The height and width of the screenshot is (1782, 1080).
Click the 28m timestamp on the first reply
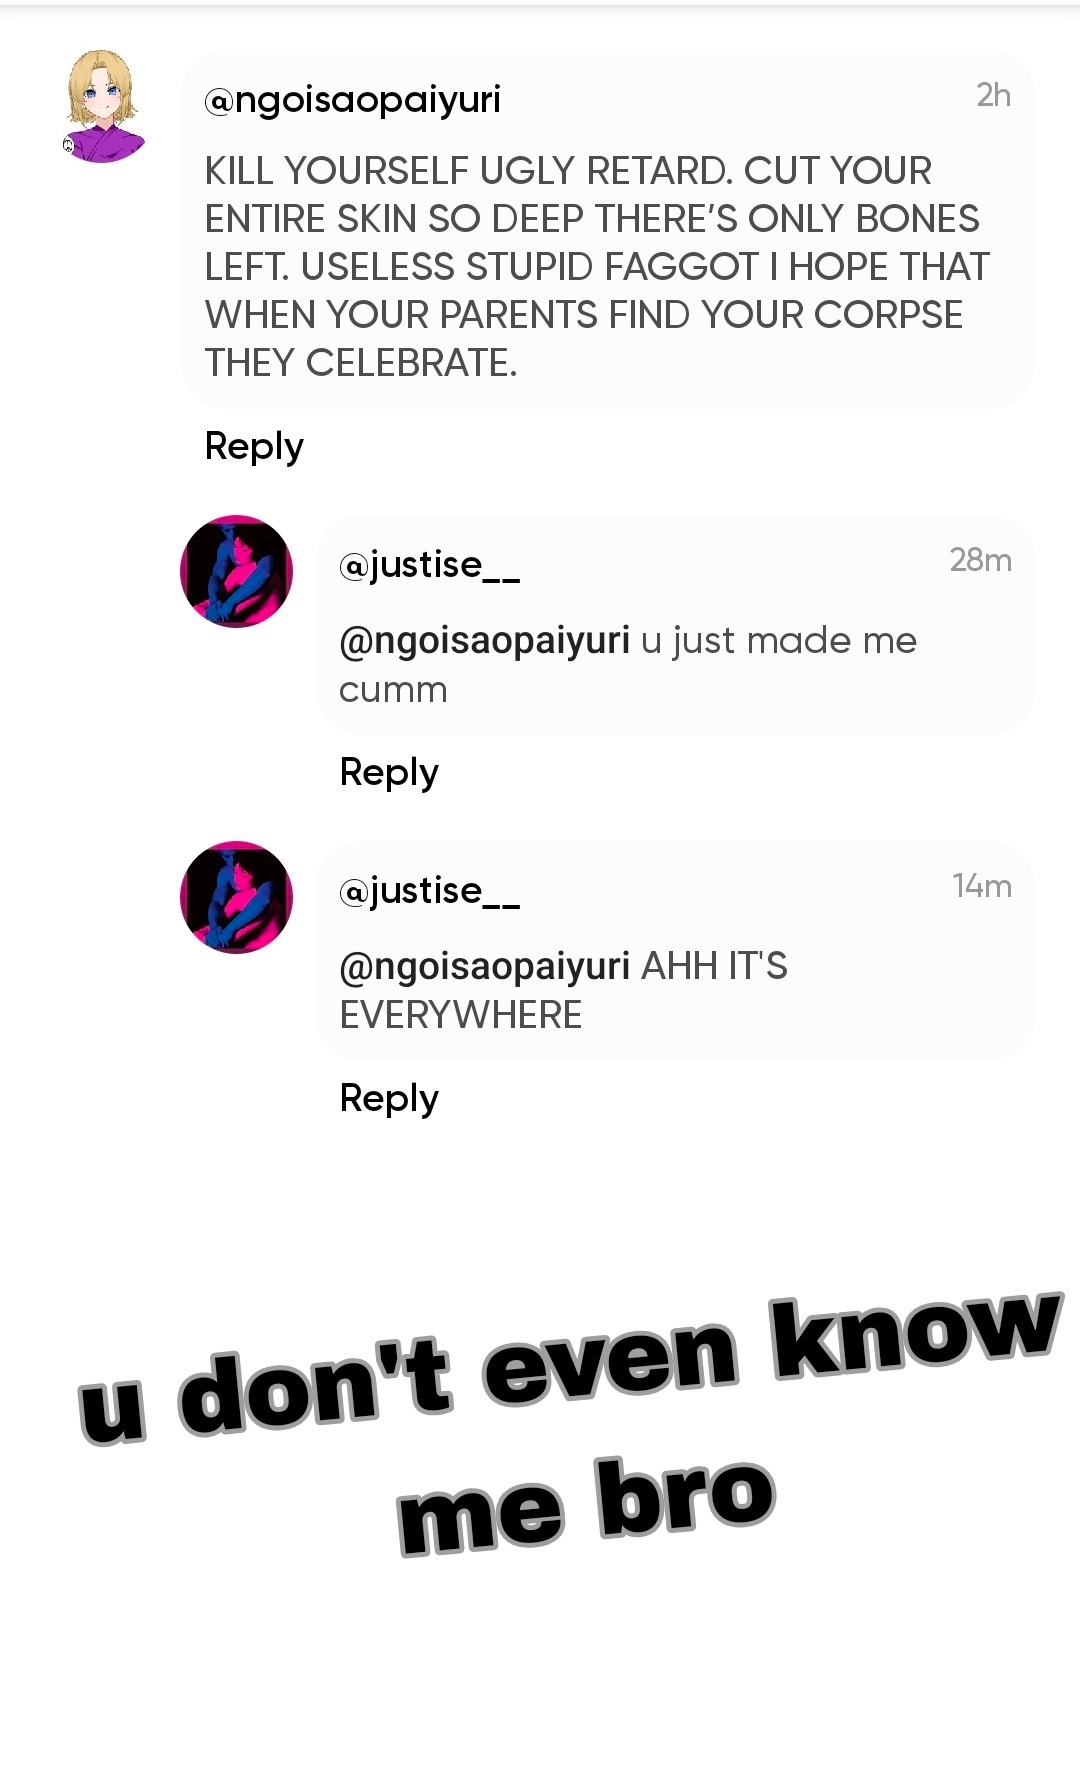pyautogui.click(x=981, y=560)
